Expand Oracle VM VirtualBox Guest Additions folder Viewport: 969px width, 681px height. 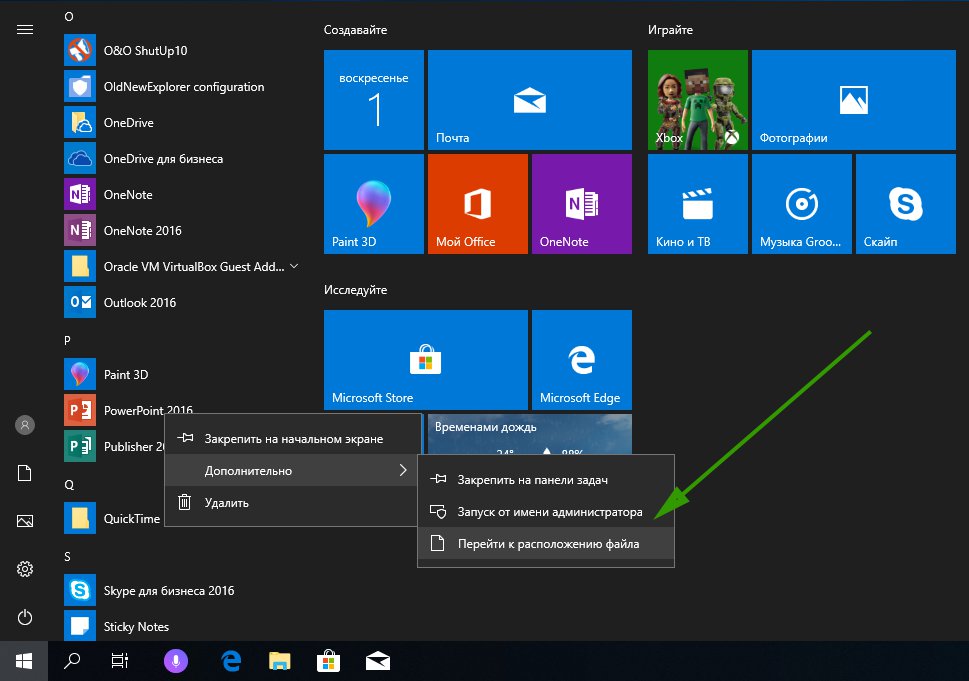pos(294,266)
